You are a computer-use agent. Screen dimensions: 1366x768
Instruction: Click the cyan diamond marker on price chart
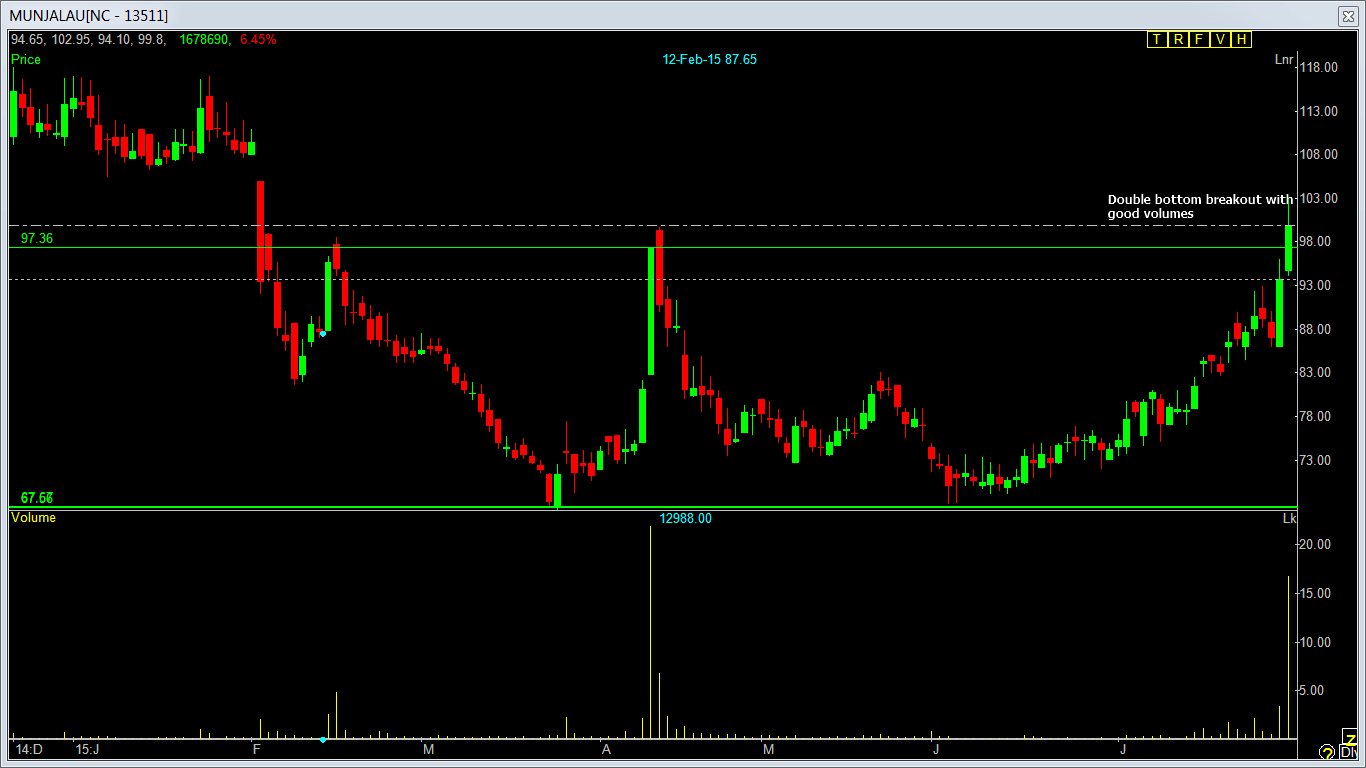click(x=322, y=333)
